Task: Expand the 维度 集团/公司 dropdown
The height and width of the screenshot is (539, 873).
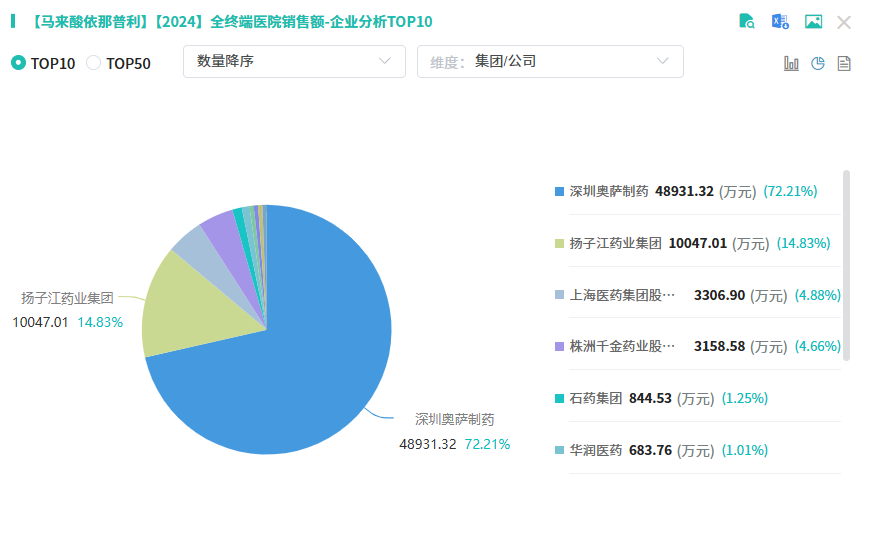Action: 550,61
